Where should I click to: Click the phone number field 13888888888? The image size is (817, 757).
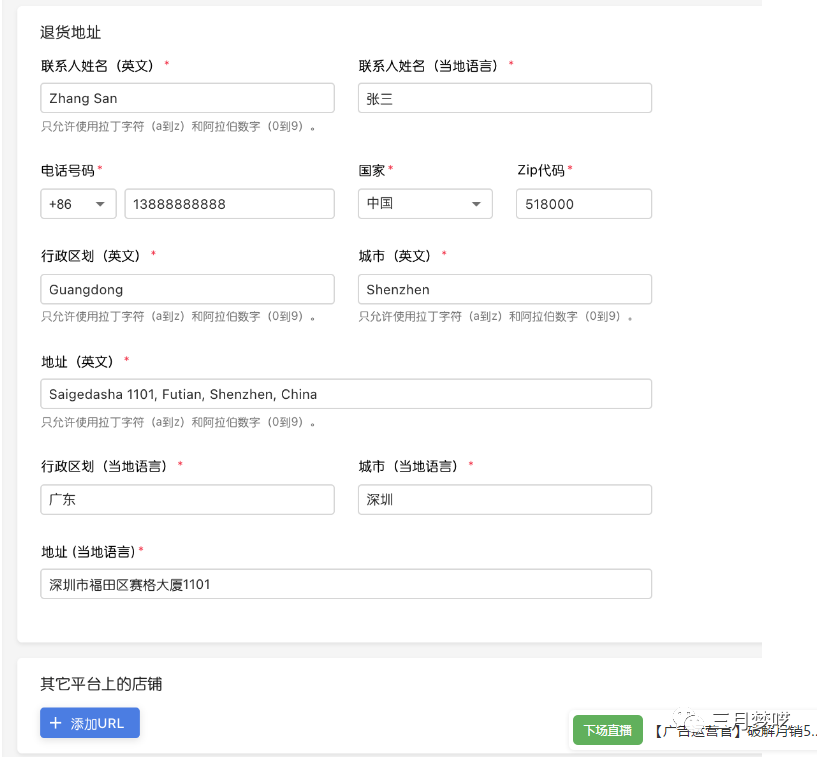tap(229, 204)
